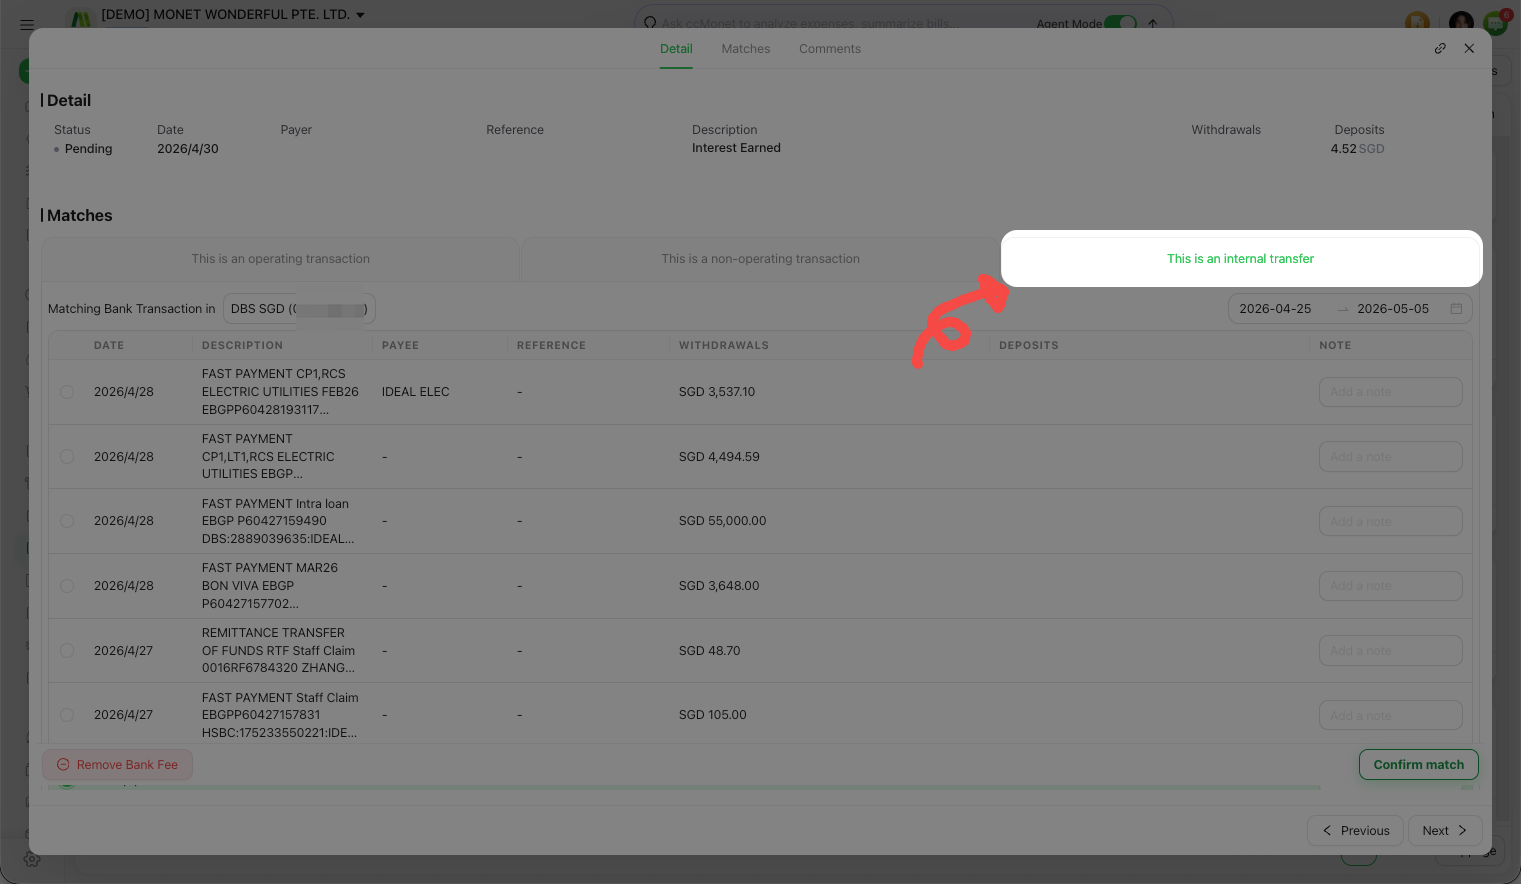Expand the MONET WONDERFUL company switcher
The height and width of the screenshot is (884, 1521).
point(233,15)
